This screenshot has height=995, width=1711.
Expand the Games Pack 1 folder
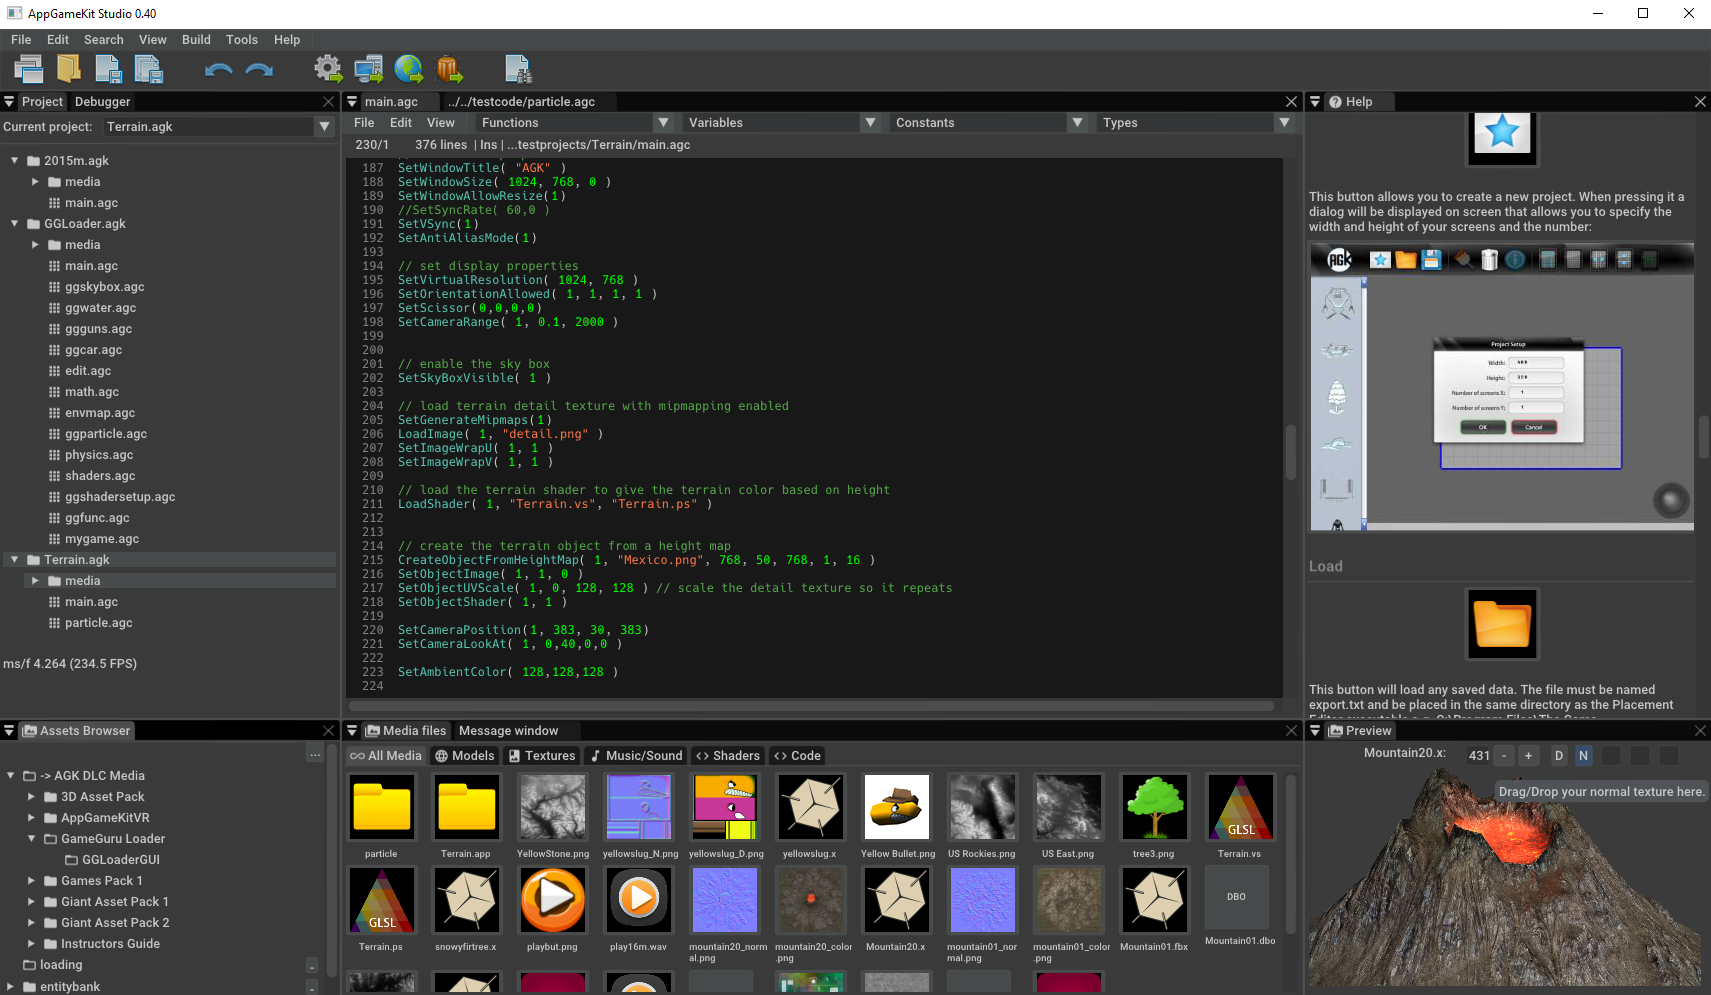[31, 881]
